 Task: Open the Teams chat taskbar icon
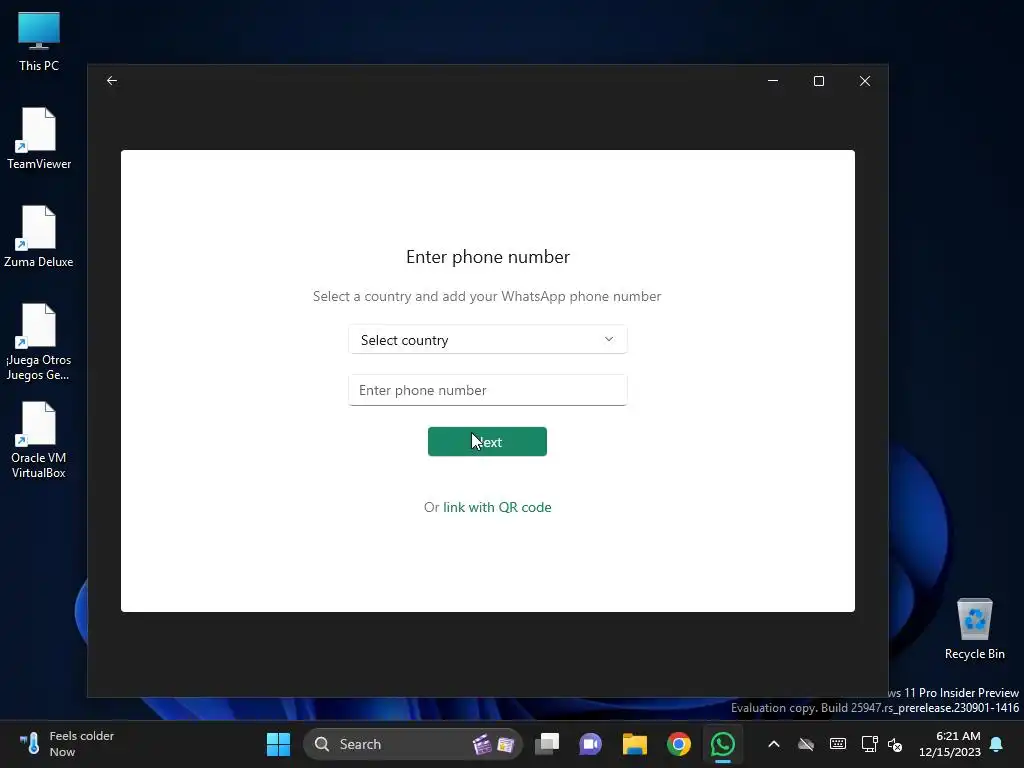(x=590, y=744)
